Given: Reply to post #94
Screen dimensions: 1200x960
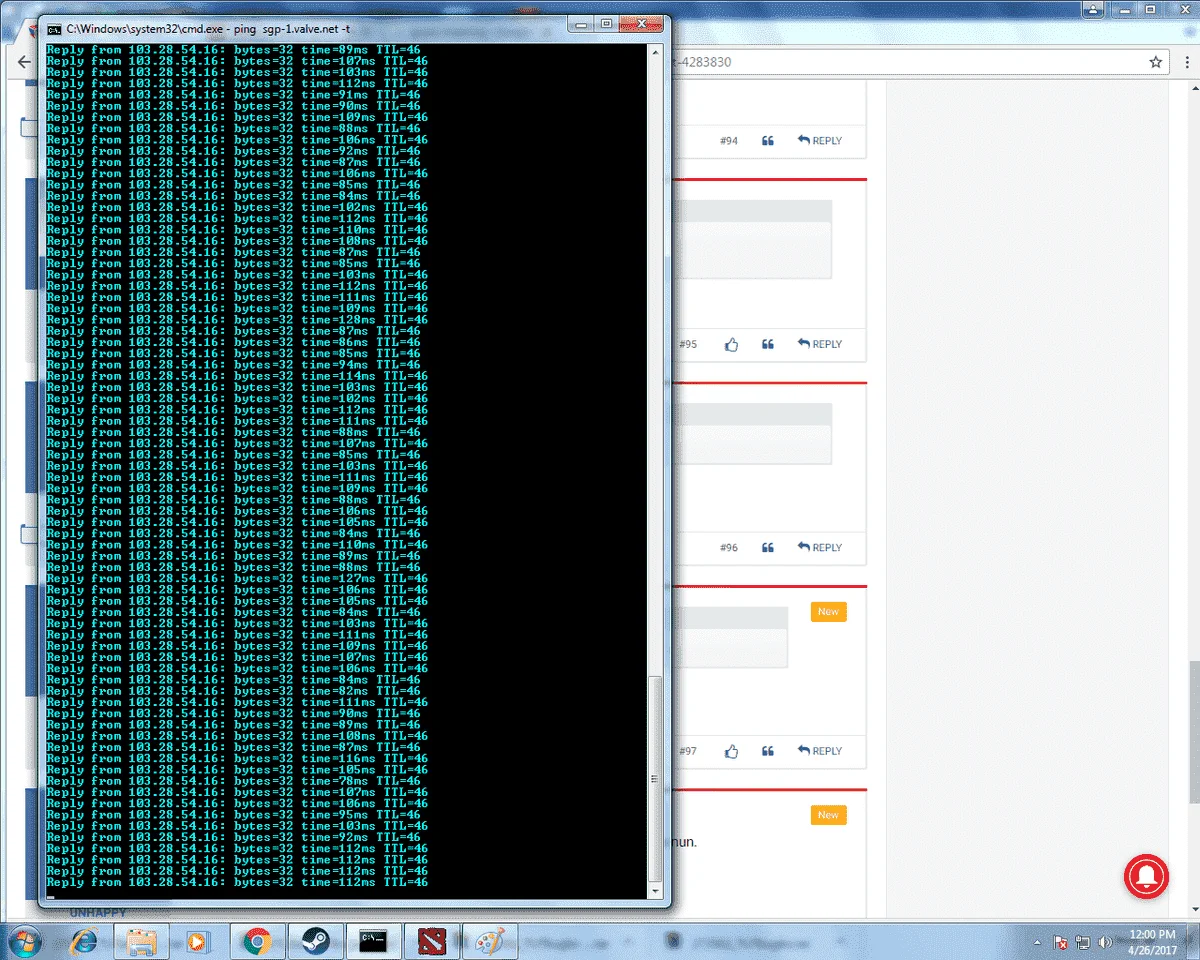Looking at the screenshot, I should pyautogui.click(x=820, y=141).
